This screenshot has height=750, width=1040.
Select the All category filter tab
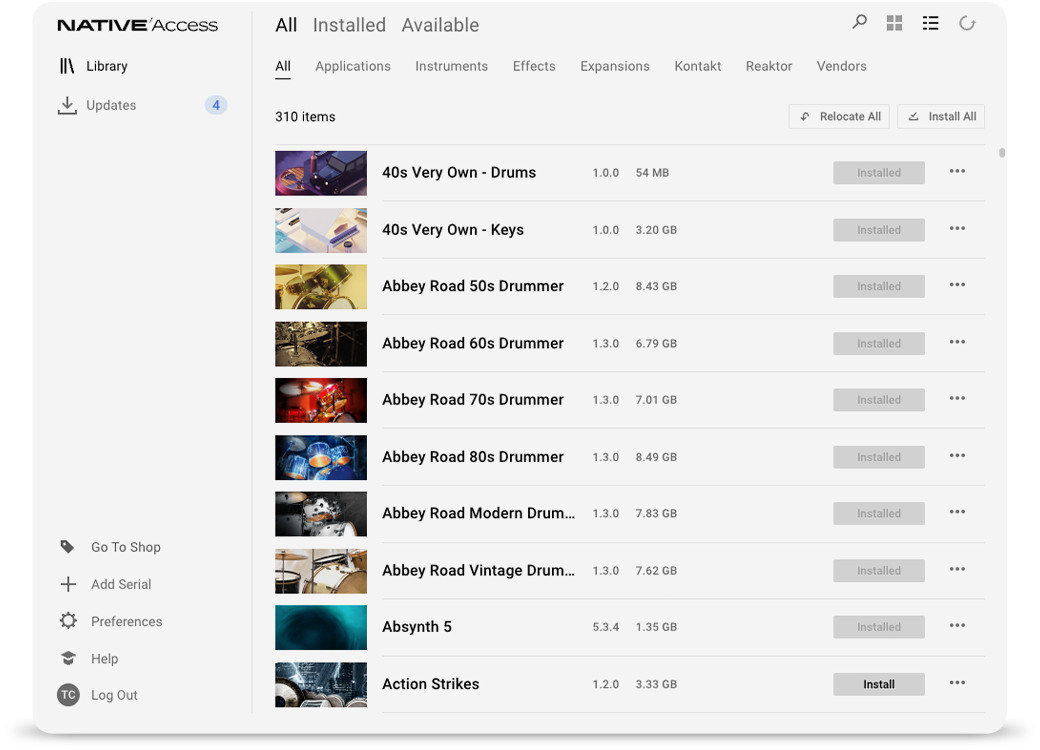[x=283, y=66]
